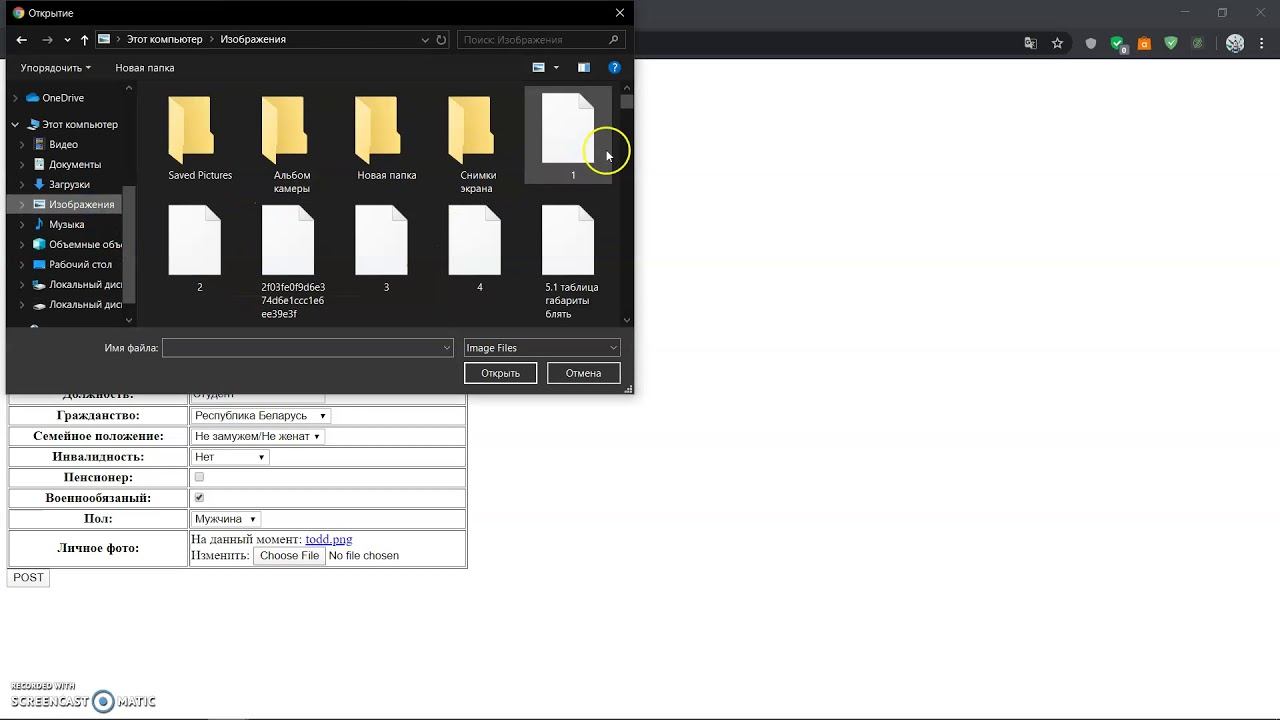Click the navigation tree scroll-down arrow

point(128,320)
